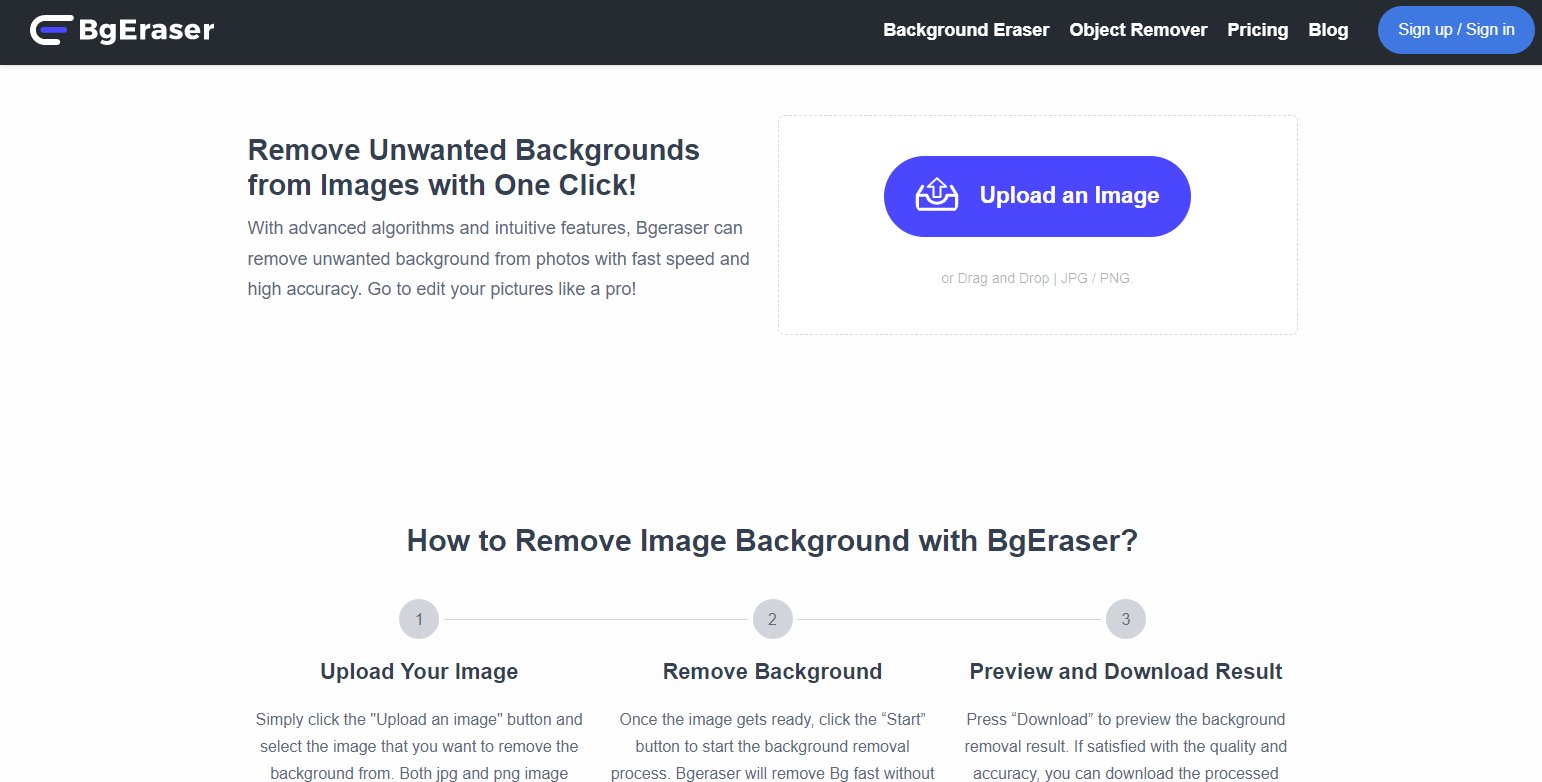Screen dimensions: 1542x782
Task: Click the BgEraser logo icon
Action: (x=50, y=31)
